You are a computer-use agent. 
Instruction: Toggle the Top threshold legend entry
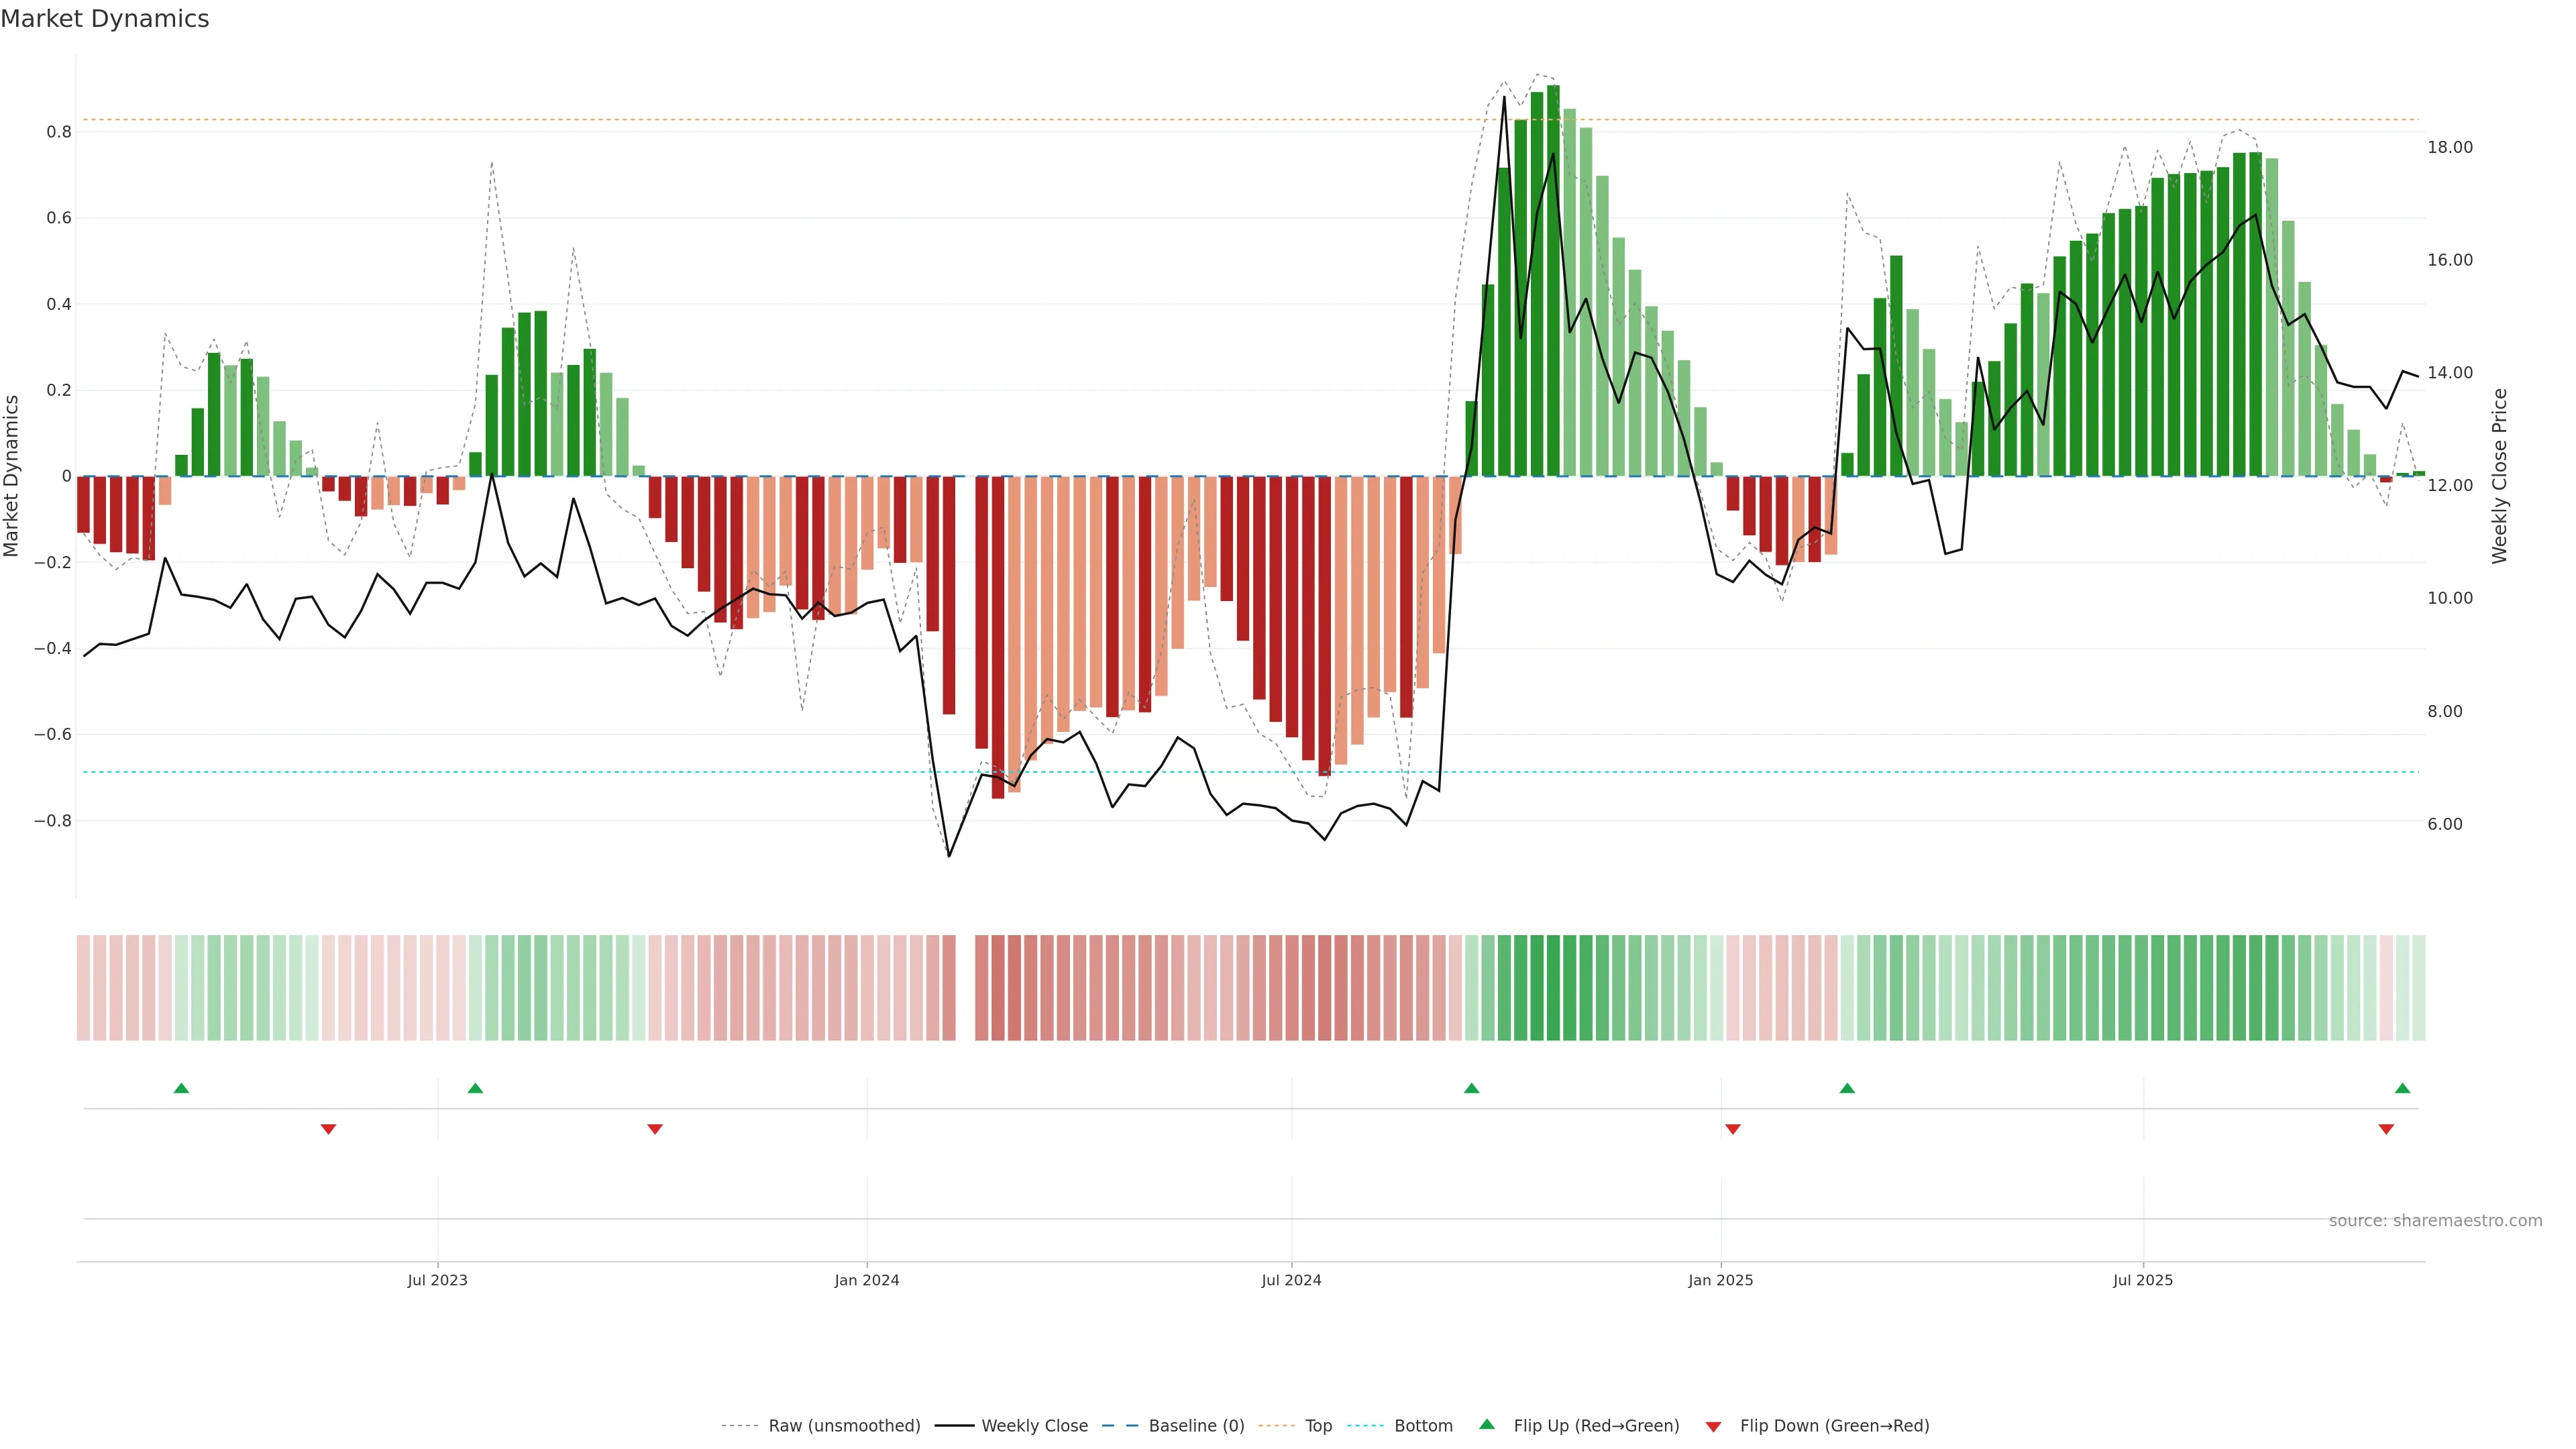click(1318, 1426)
